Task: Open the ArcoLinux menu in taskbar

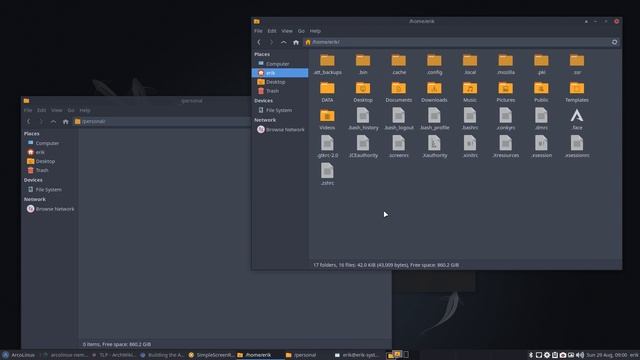Action: (x=19, y=355)
